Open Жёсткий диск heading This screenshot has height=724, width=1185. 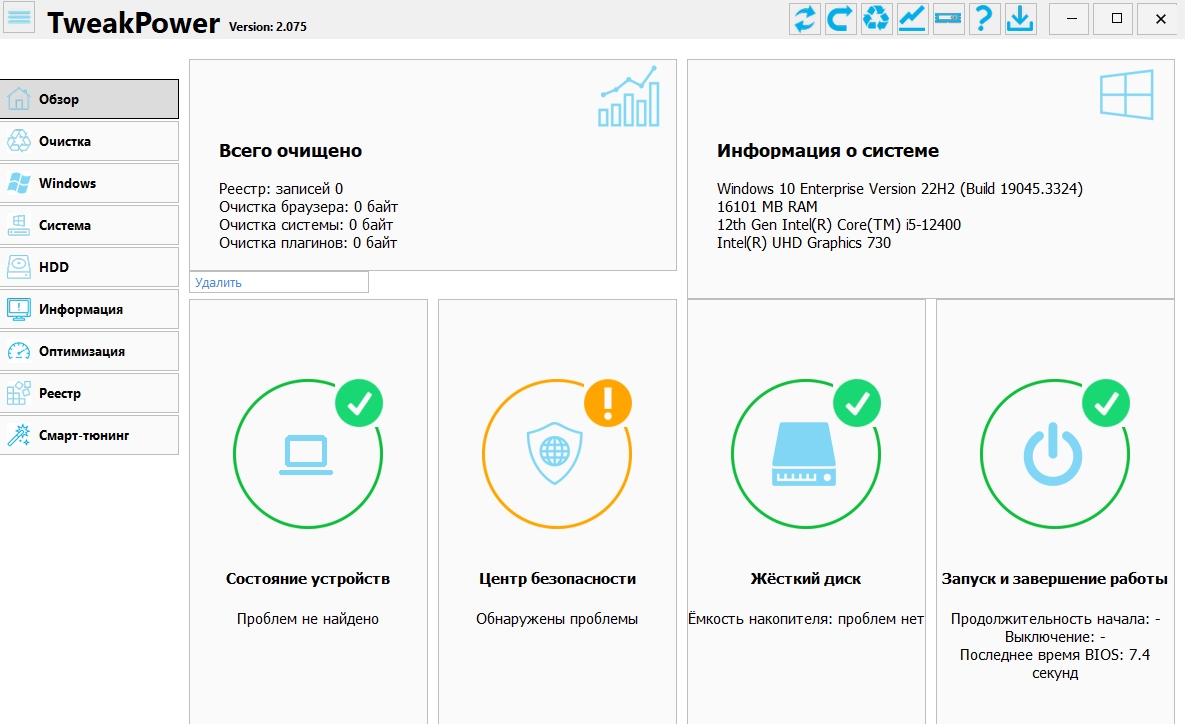806,579
